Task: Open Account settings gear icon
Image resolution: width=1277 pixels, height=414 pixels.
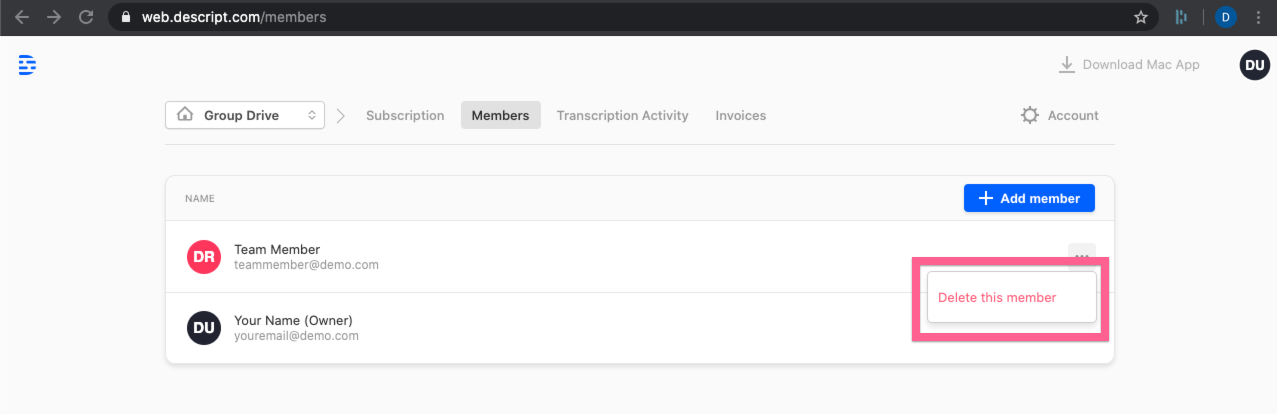Action: 1030,115
